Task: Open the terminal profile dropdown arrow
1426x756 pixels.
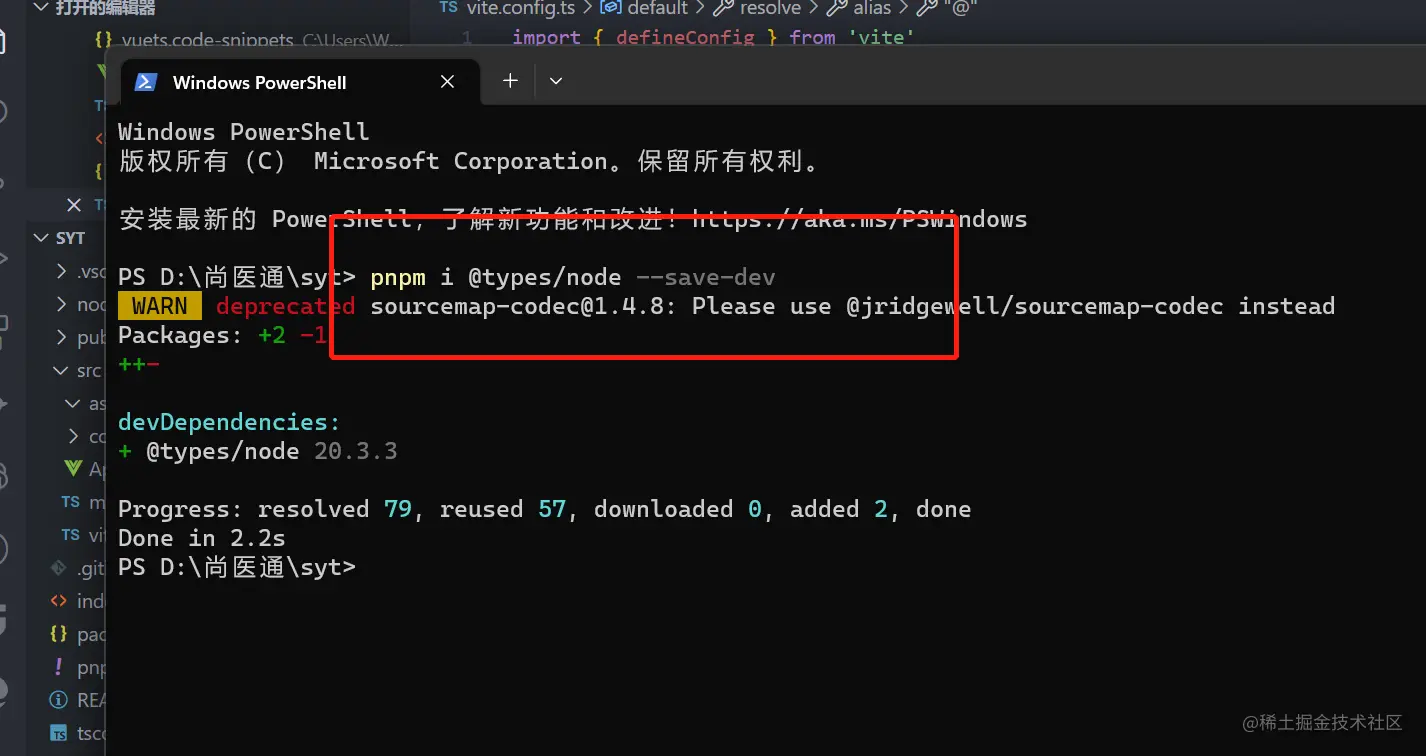Action: tap(556, 81)
